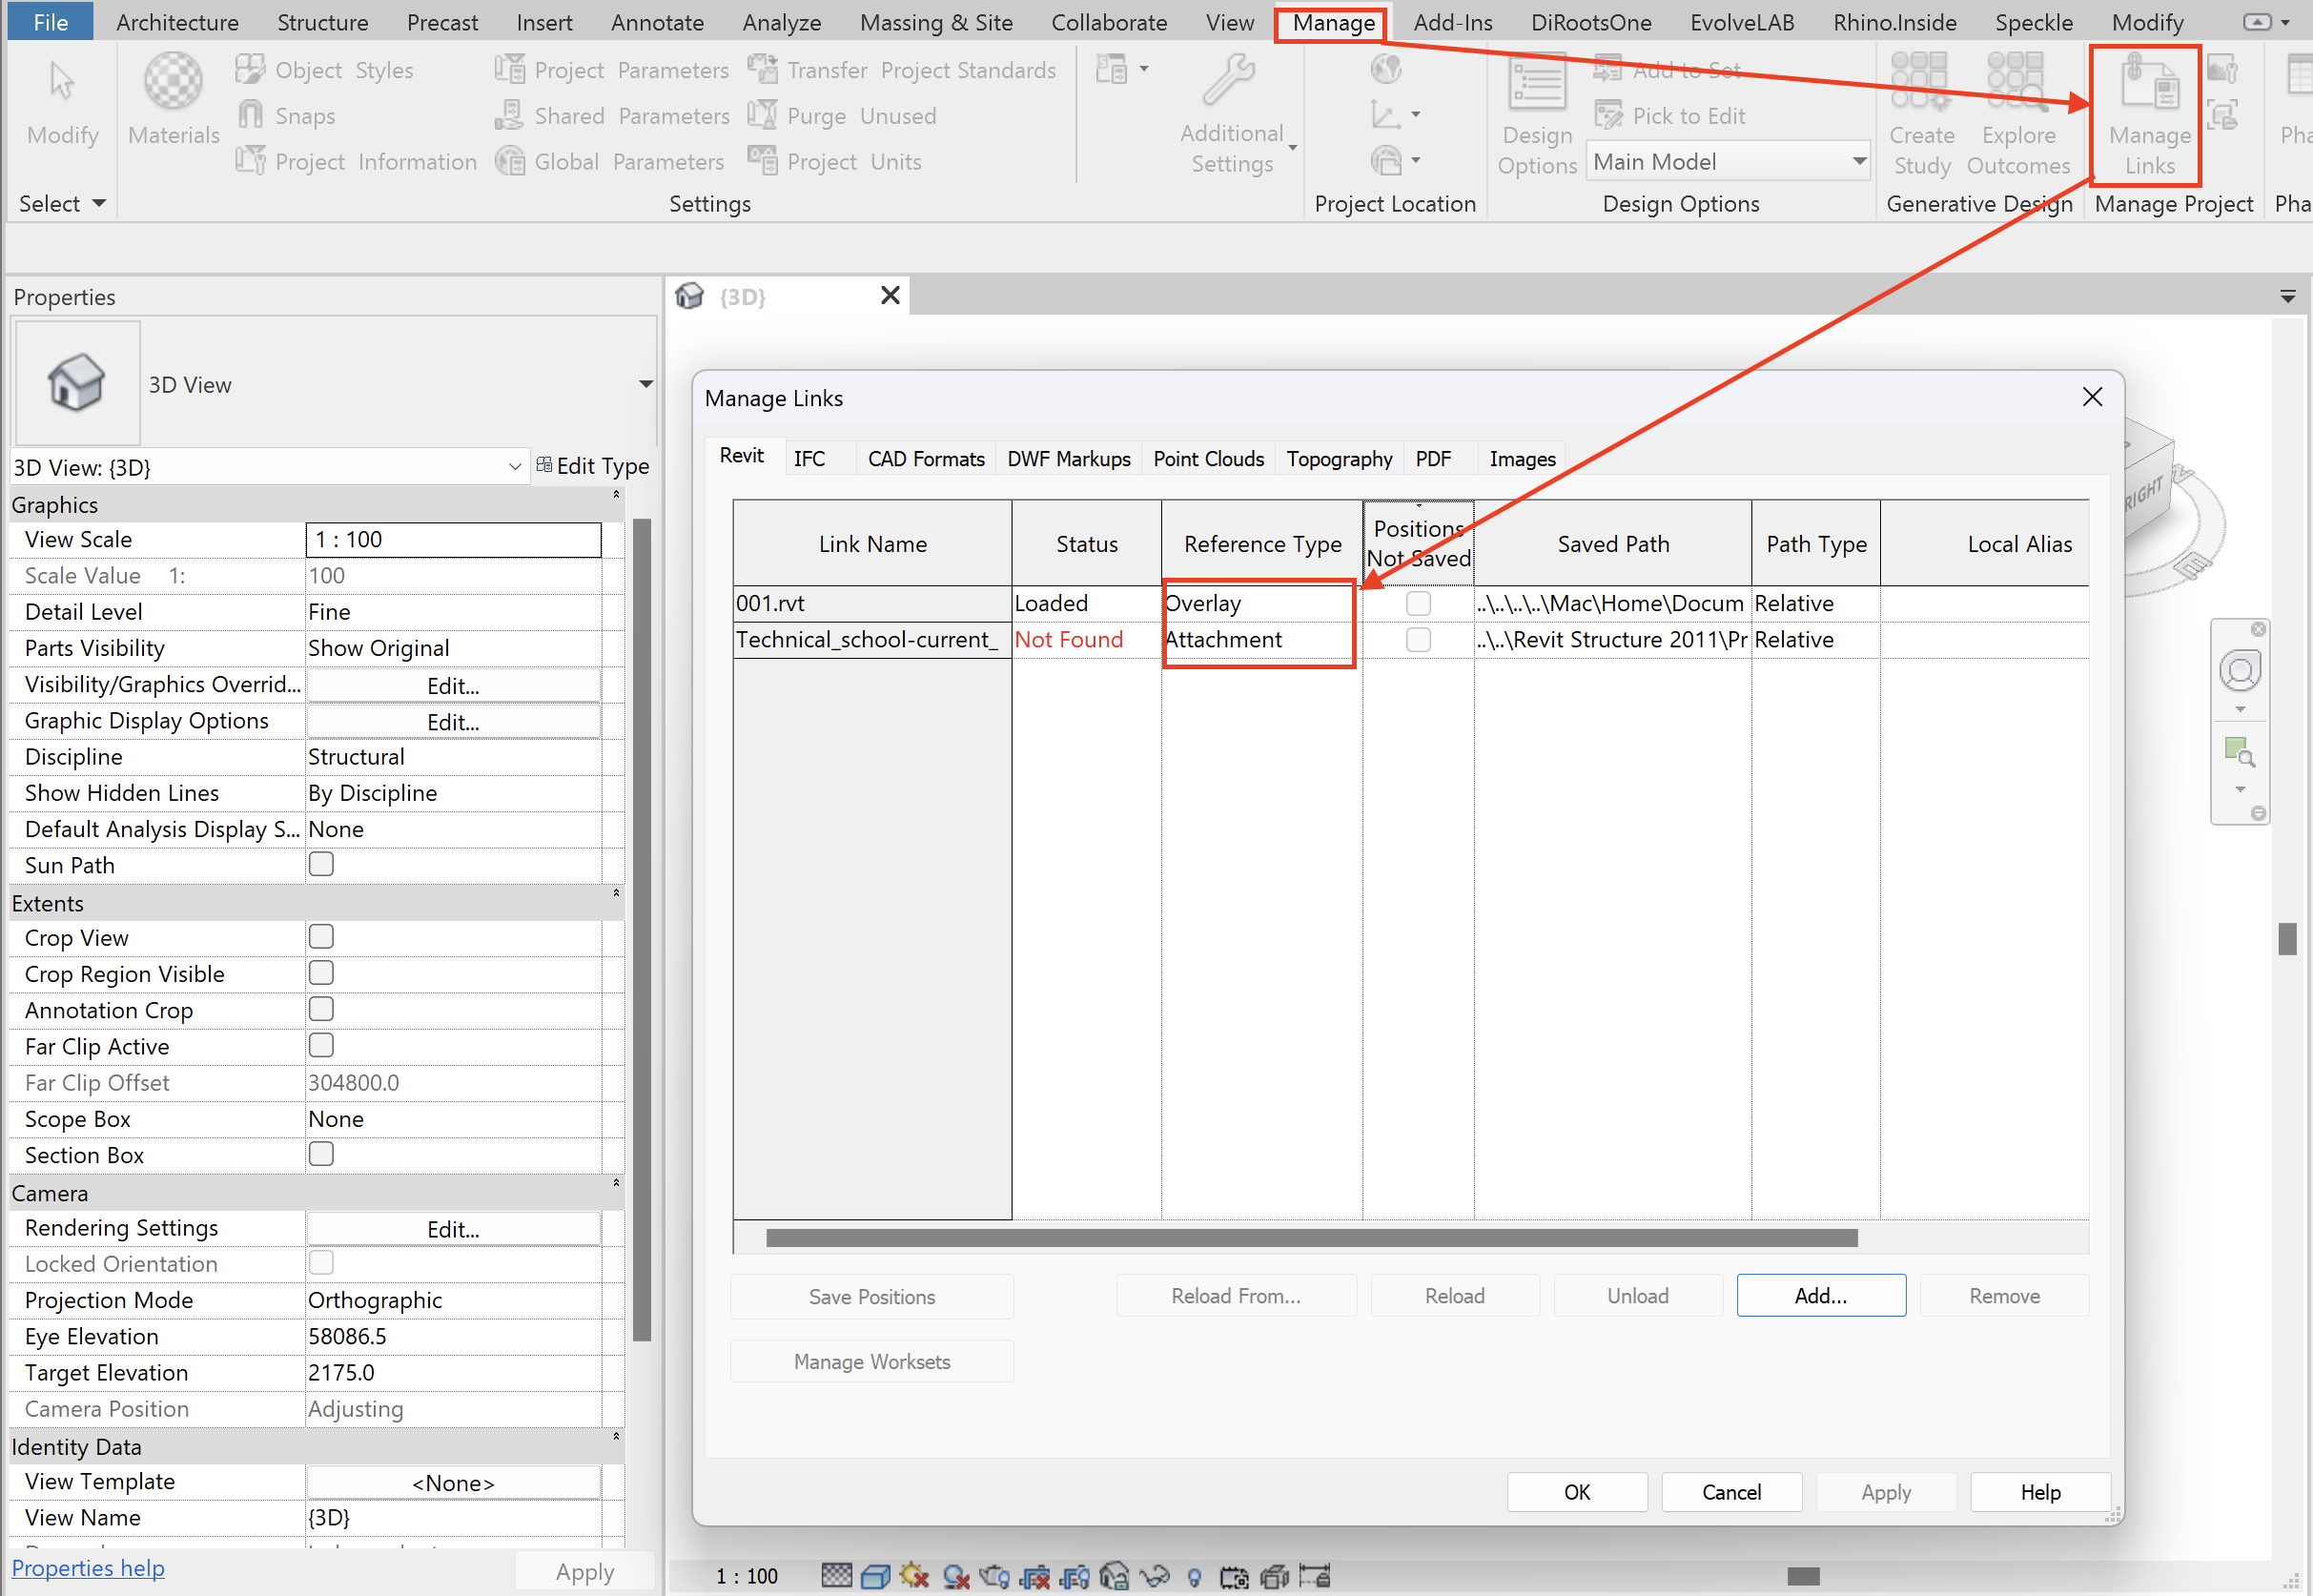Click the Manage Links horizontal scrollbar
Viewport: 2313px width, 1596px height.
(x=1311, y=1238)
